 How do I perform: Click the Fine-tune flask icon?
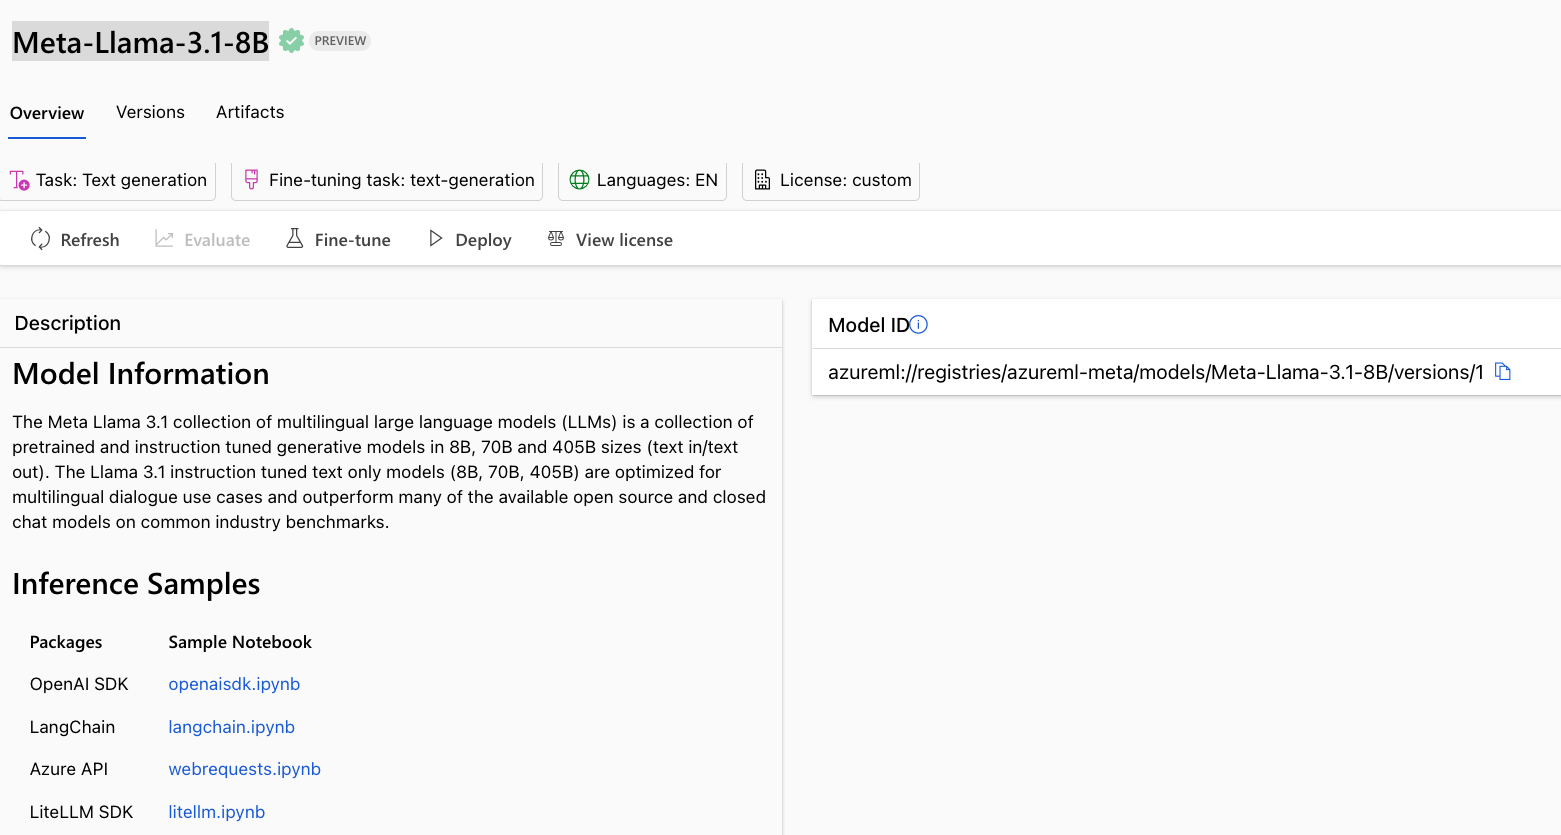295,239
